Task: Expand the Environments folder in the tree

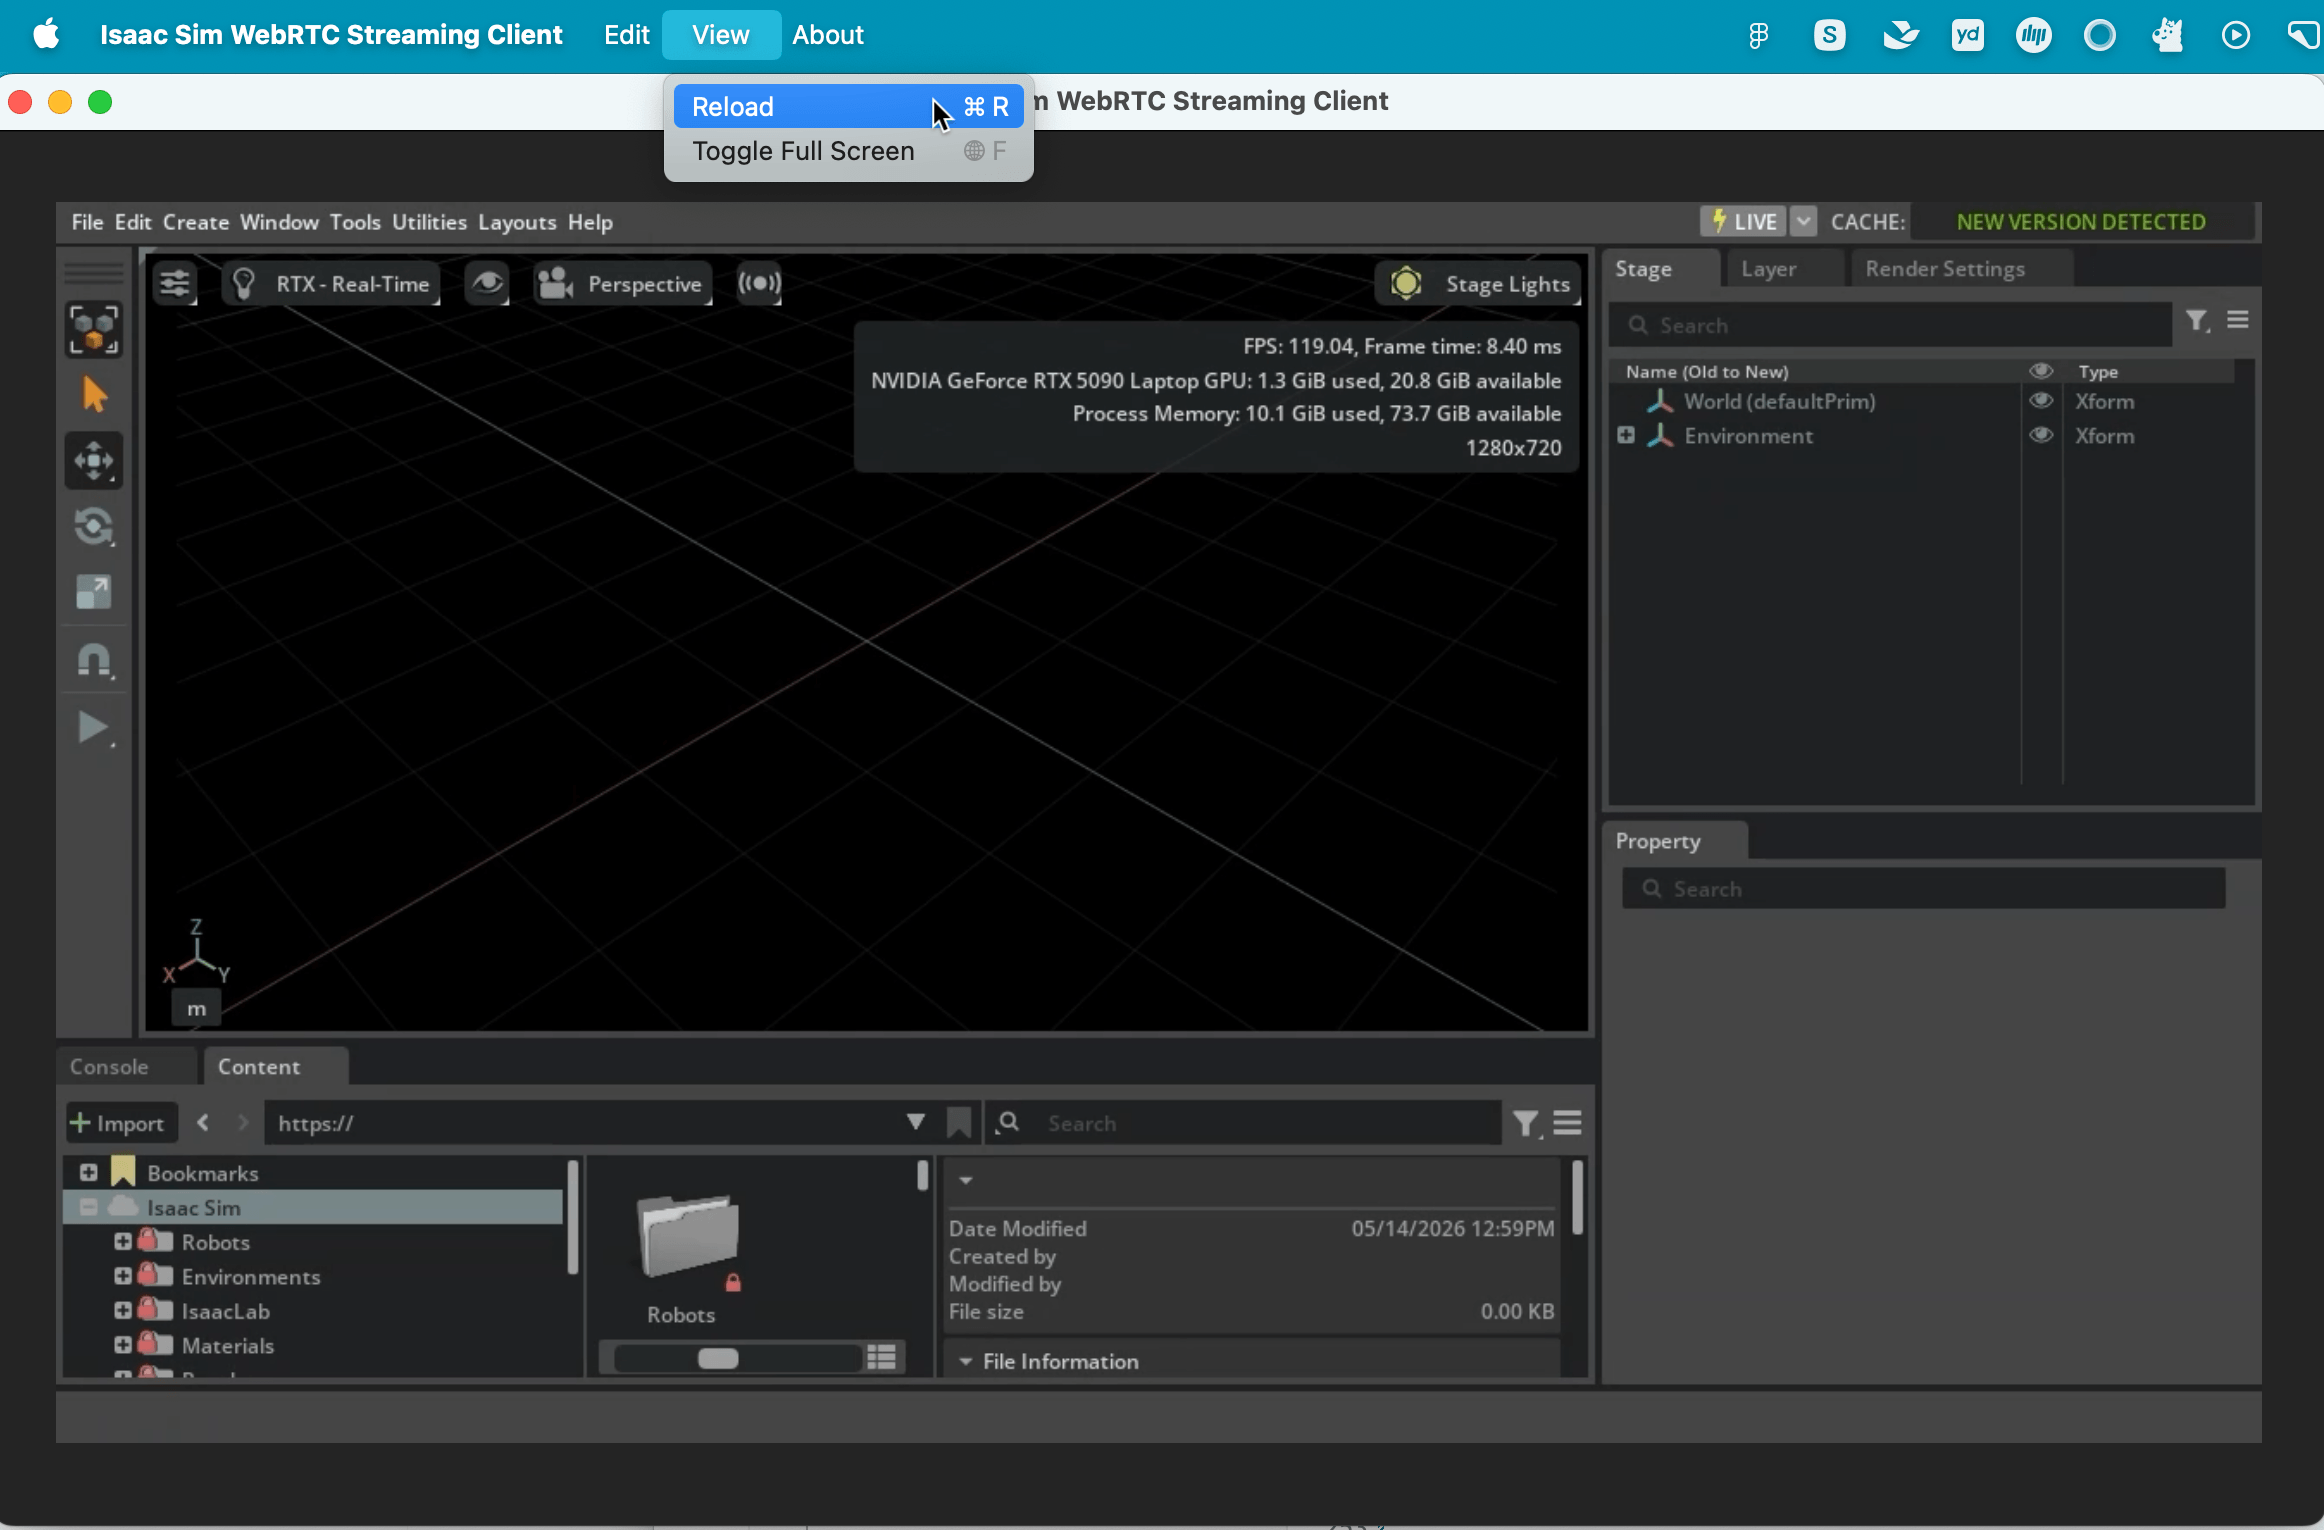Action: [x=122, y=1276]
